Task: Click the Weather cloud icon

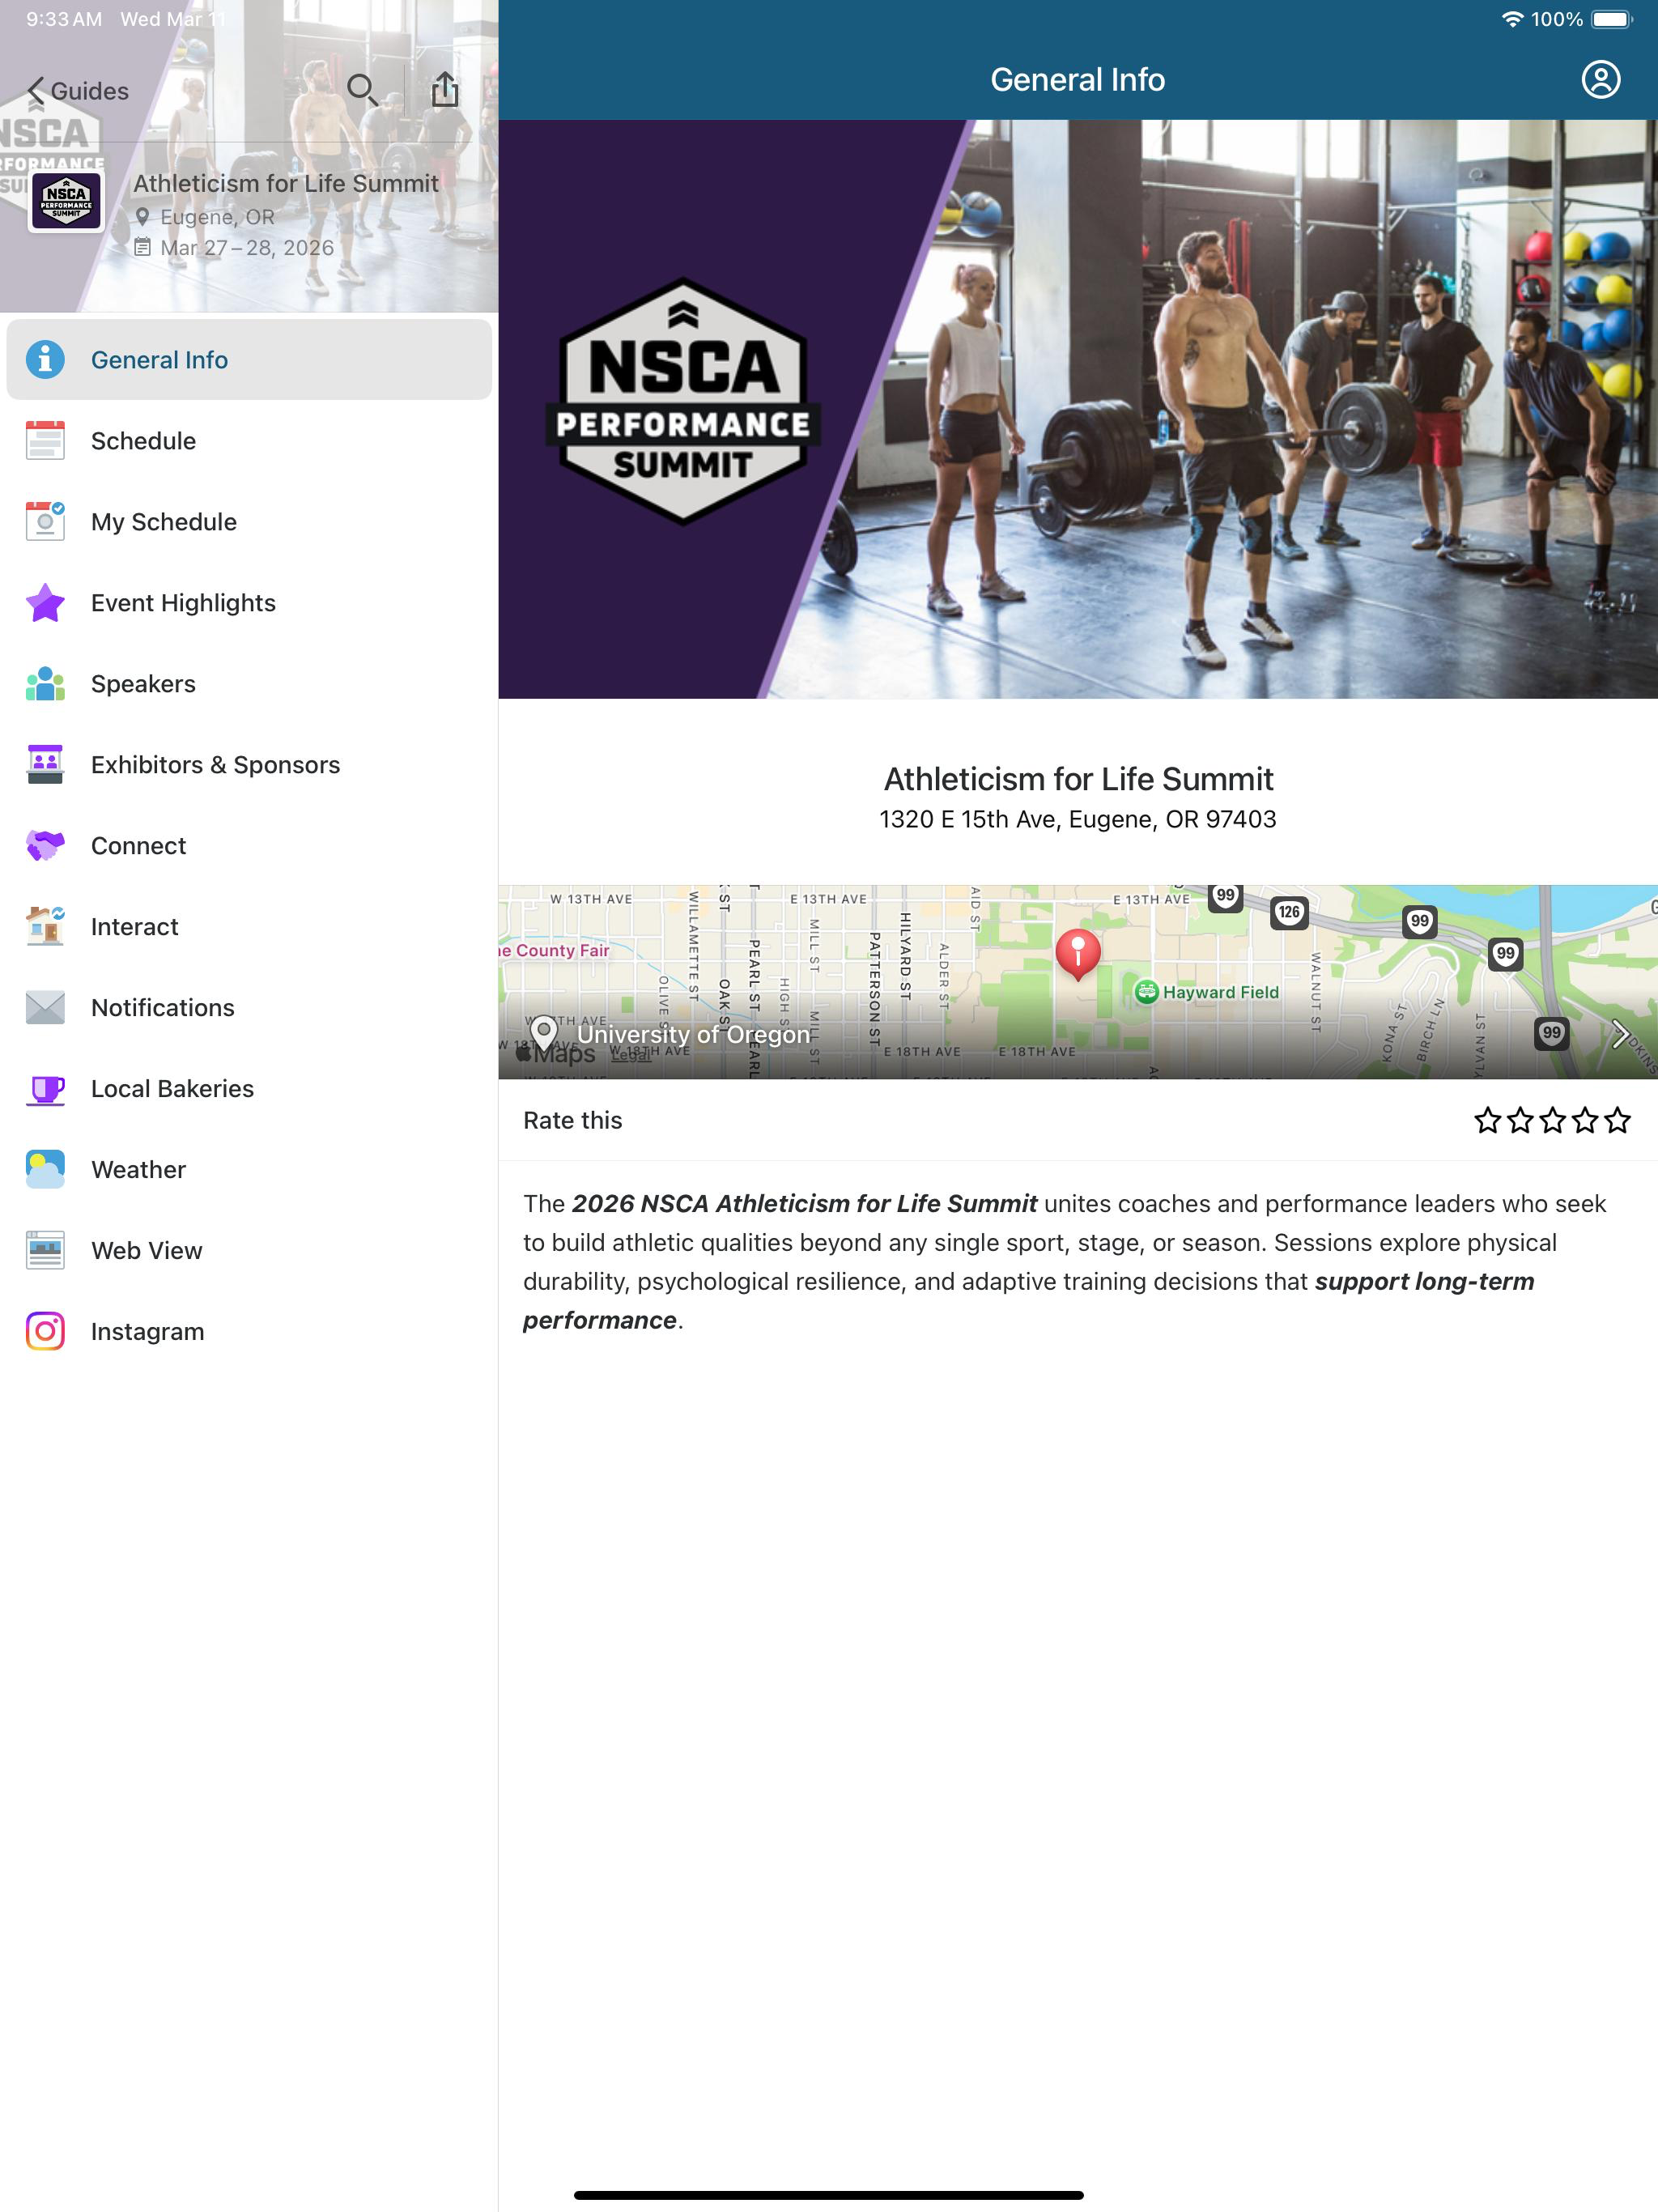Action: (45, 1170)
